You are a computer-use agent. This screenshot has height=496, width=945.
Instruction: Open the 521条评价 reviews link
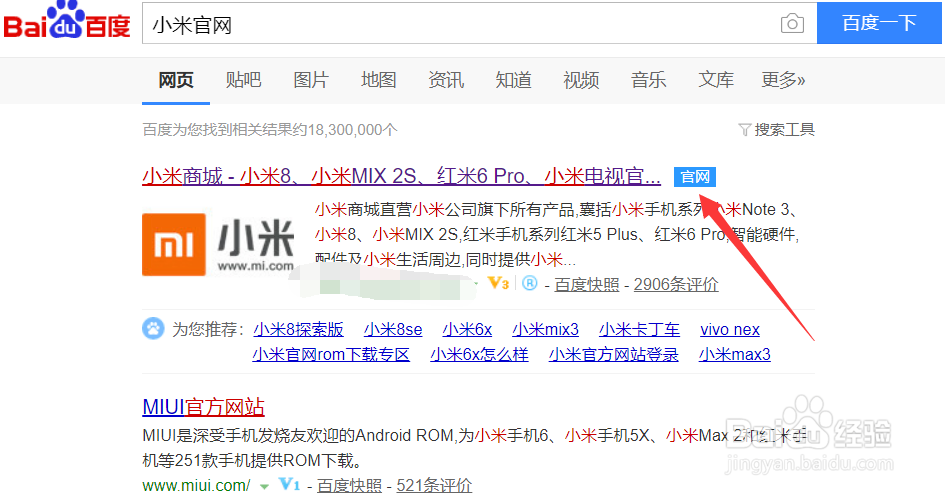pos(434,486)
